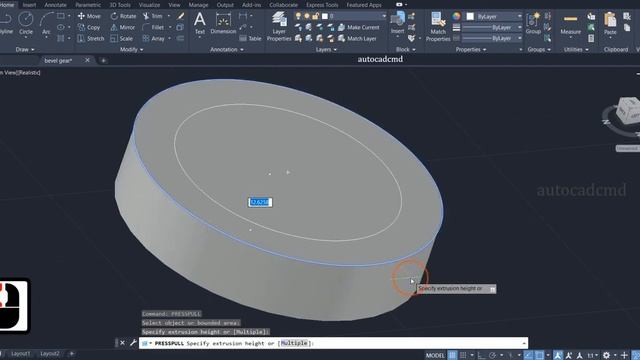Viewport: 640px width, 360px height.
Task: Switch to the Layout1 tab
Action: (x=20, y=353)
